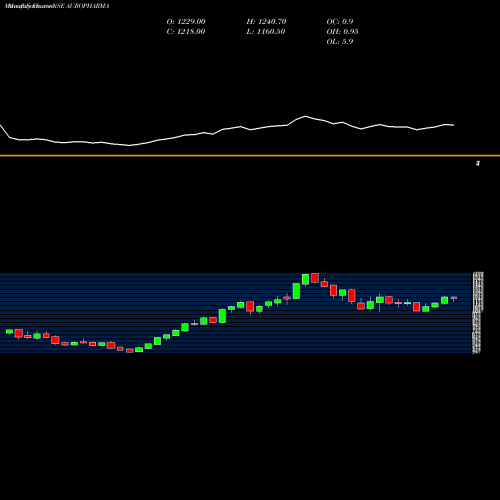Select the open price 'O: 1229.00'
500x500 pixels.
pos(186,22)
